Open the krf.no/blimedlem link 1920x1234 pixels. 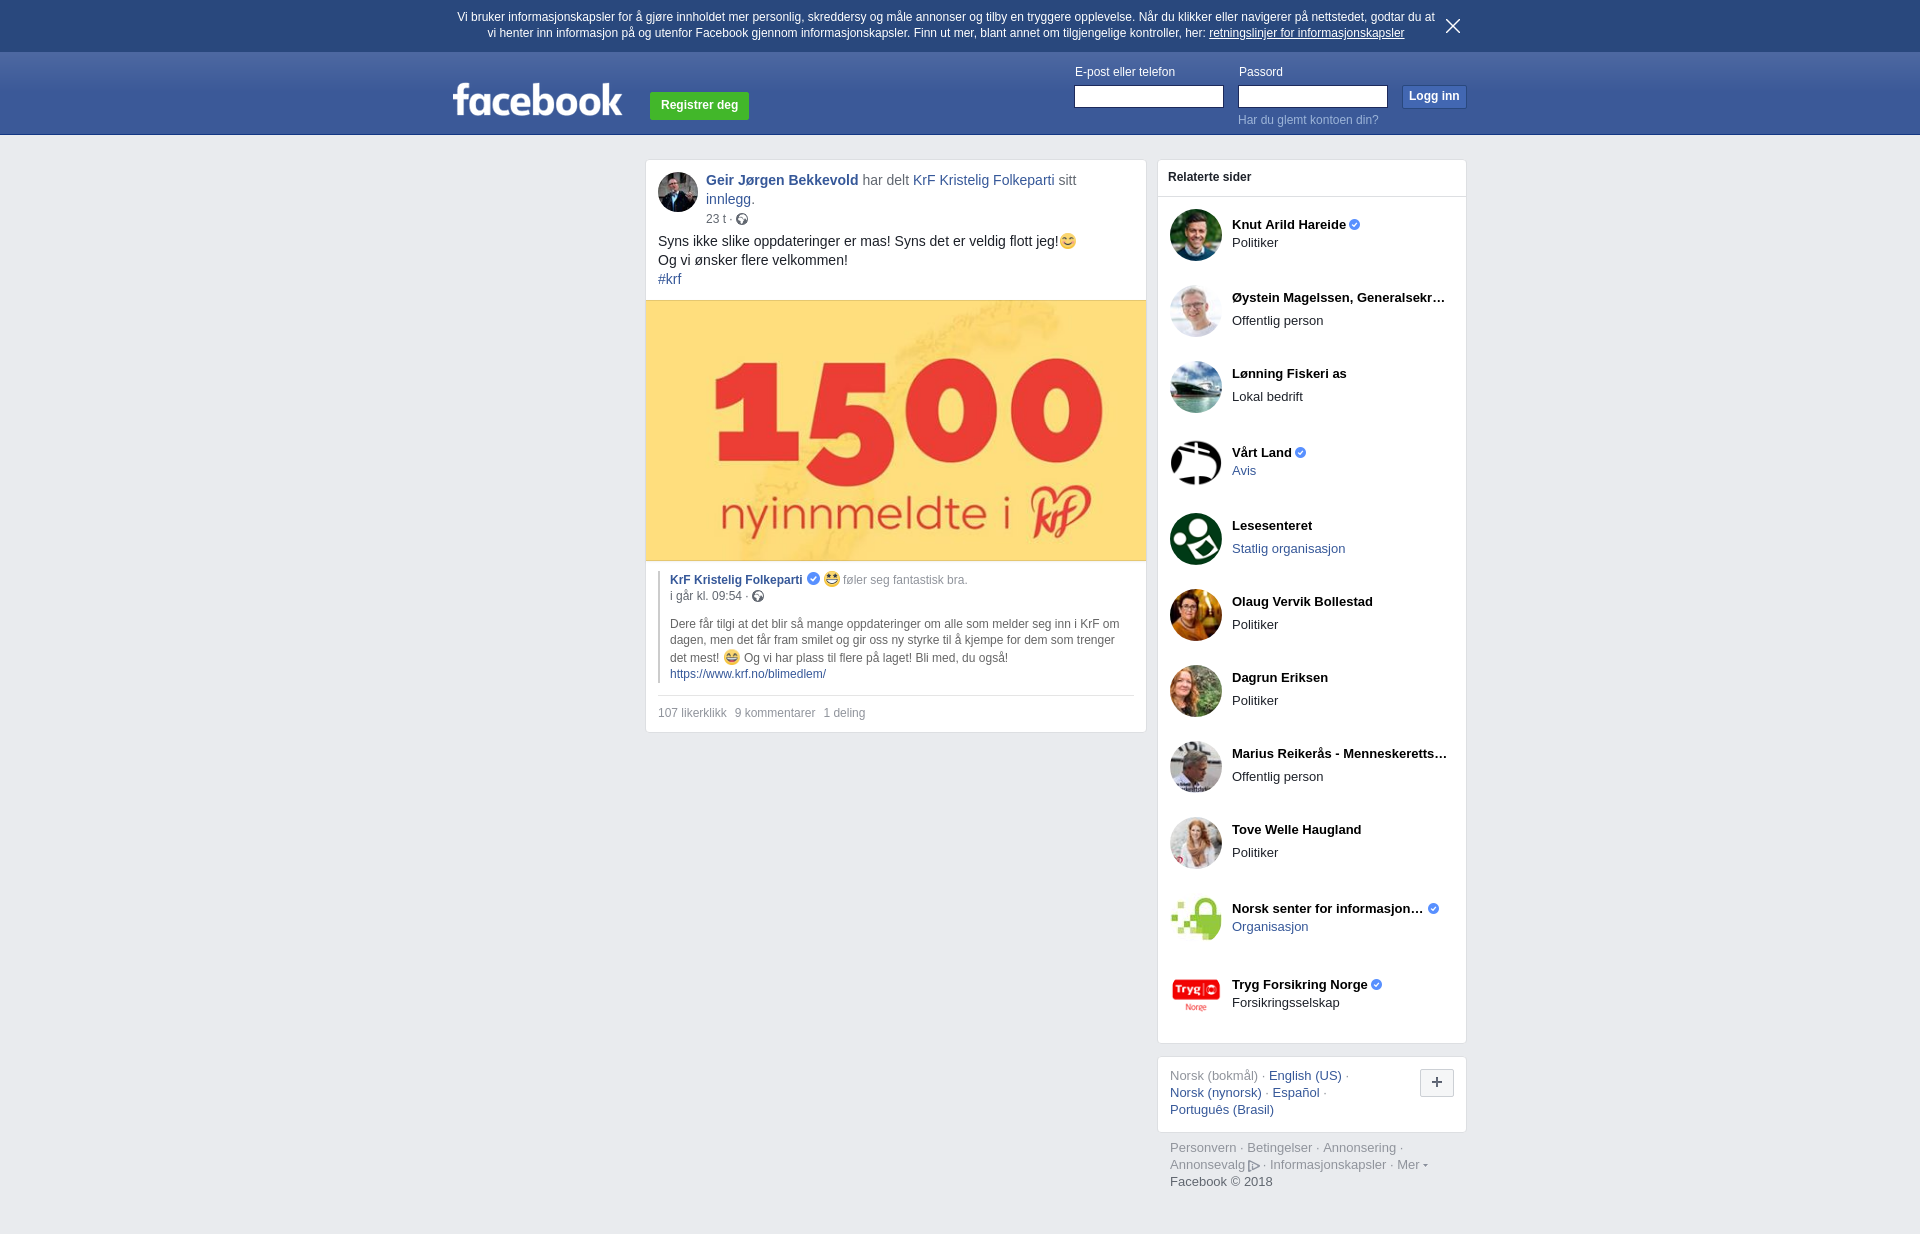[x=748, y=674]
